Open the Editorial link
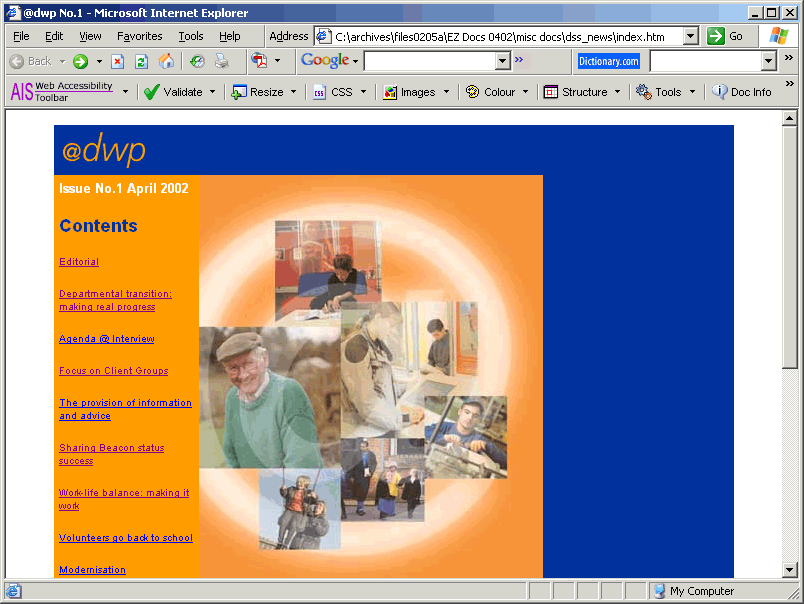This screenshot has width=804, height=604. [79, 262]
